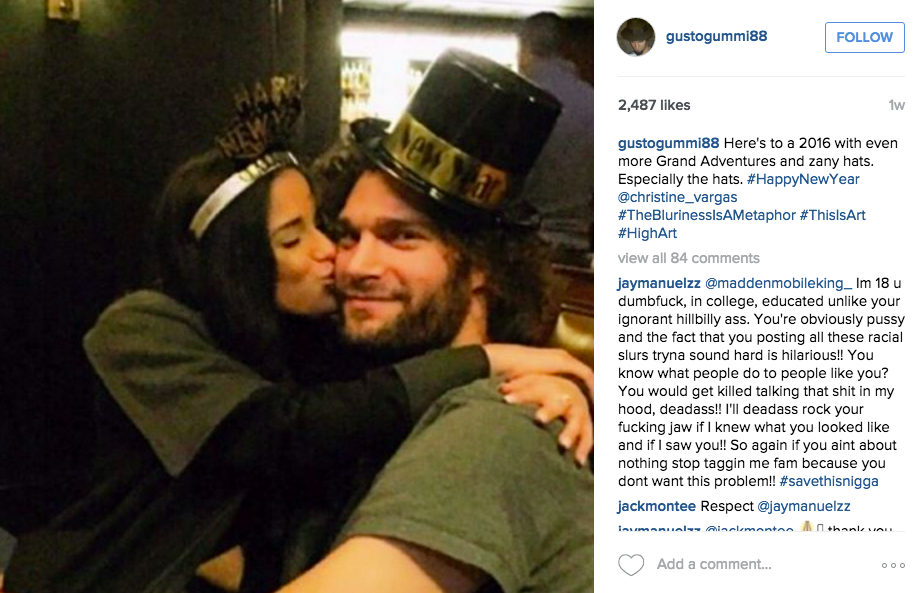Image resolution: width=921 pixels, height=593 pixels.
Task: Open the jackmontee commenter profile
Action: [657, 506]
